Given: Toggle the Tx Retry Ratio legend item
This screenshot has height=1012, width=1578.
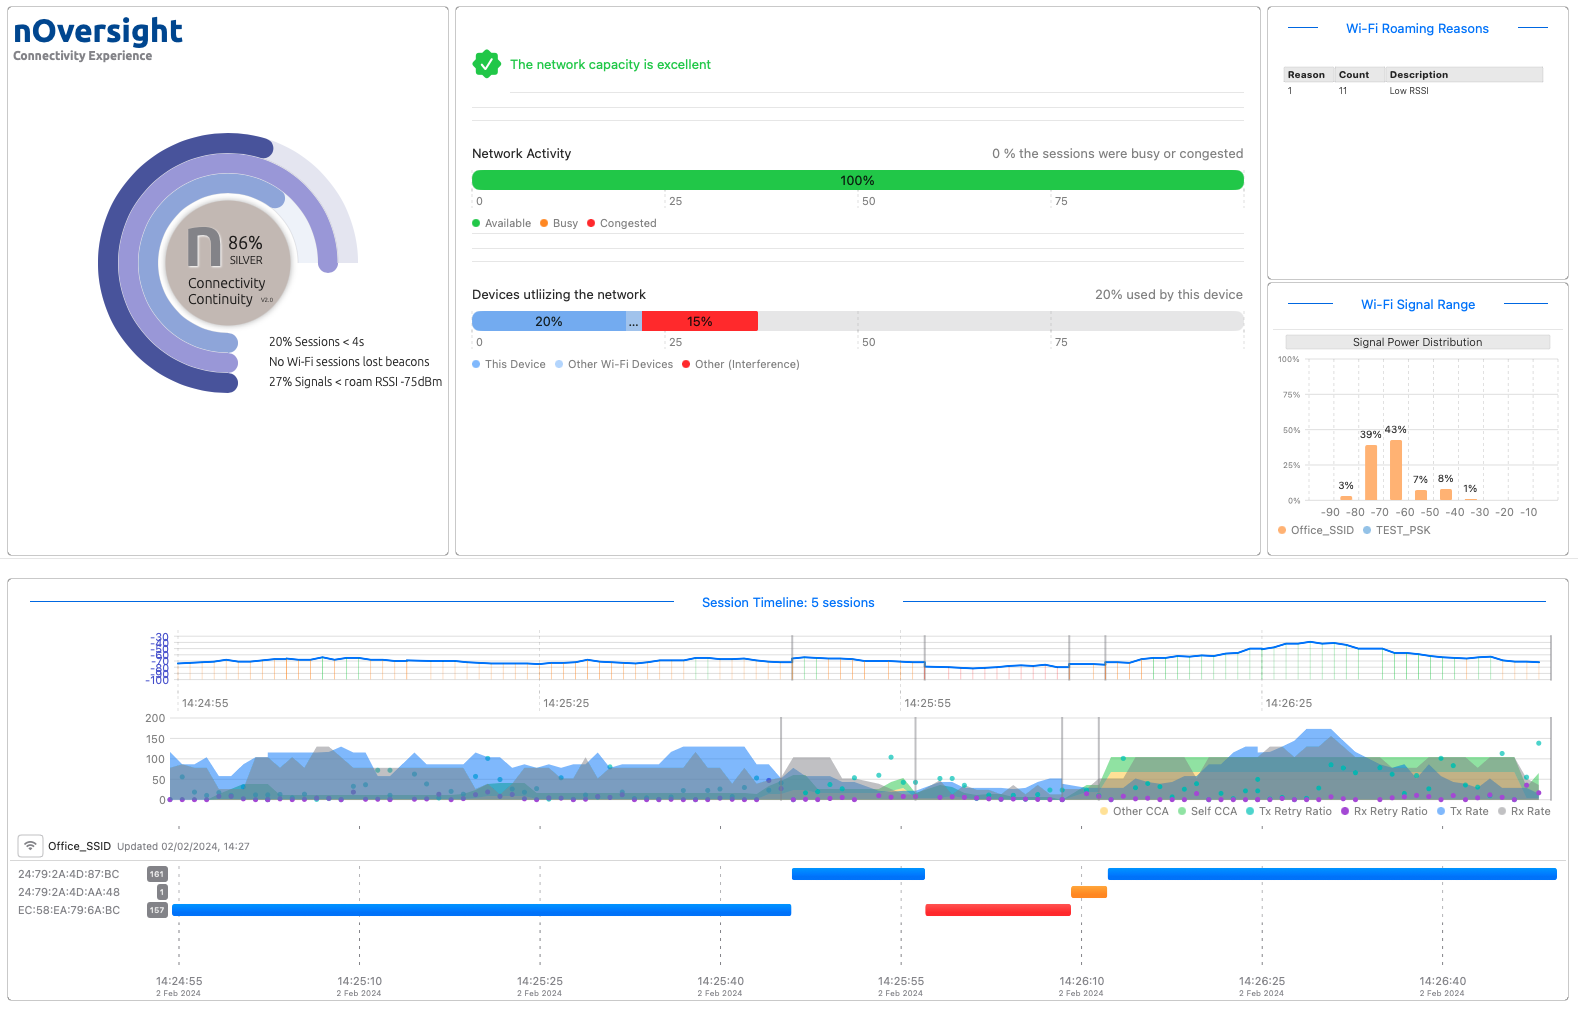Looking at the screenshot, I should click(1289, 811).
